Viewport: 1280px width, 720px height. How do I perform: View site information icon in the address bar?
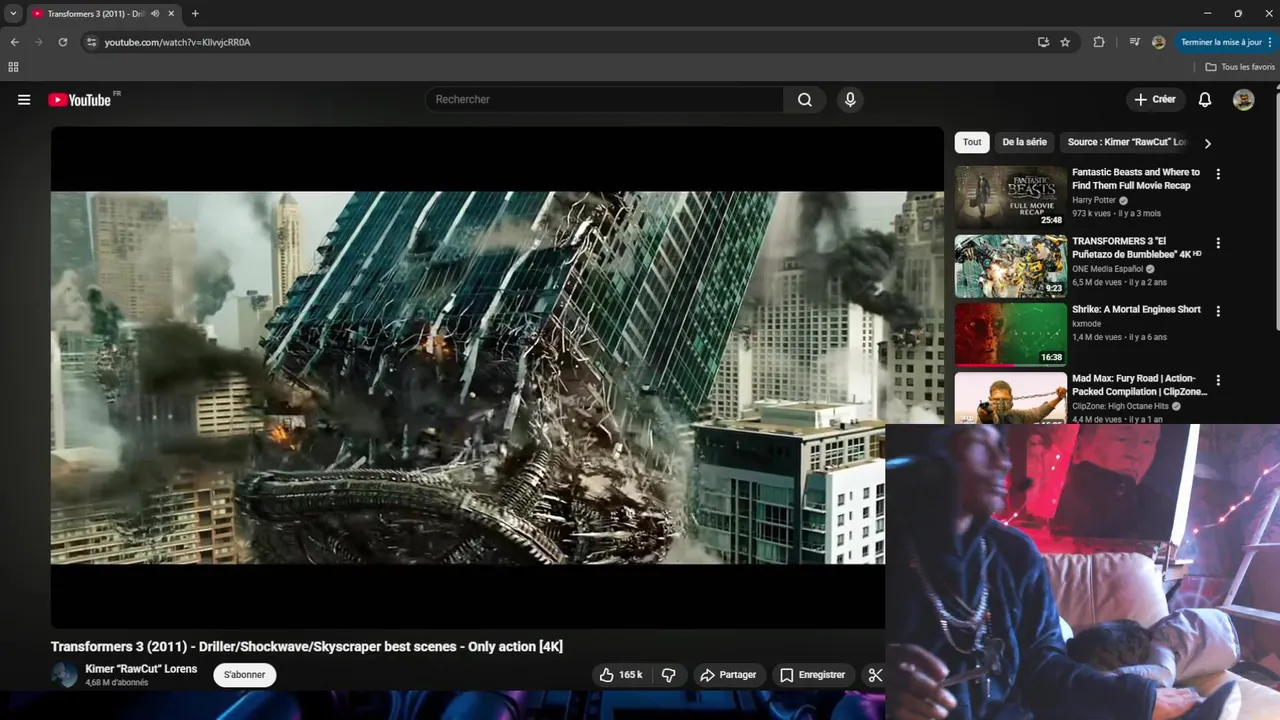pyautogui.click(x=91, y=42)
